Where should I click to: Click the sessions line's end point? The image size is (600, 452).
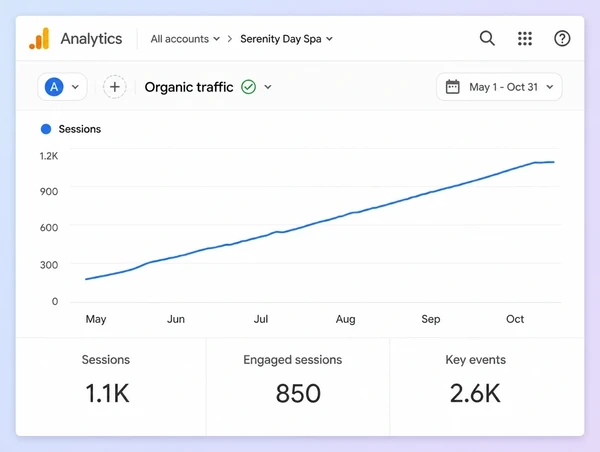[553, 162]
